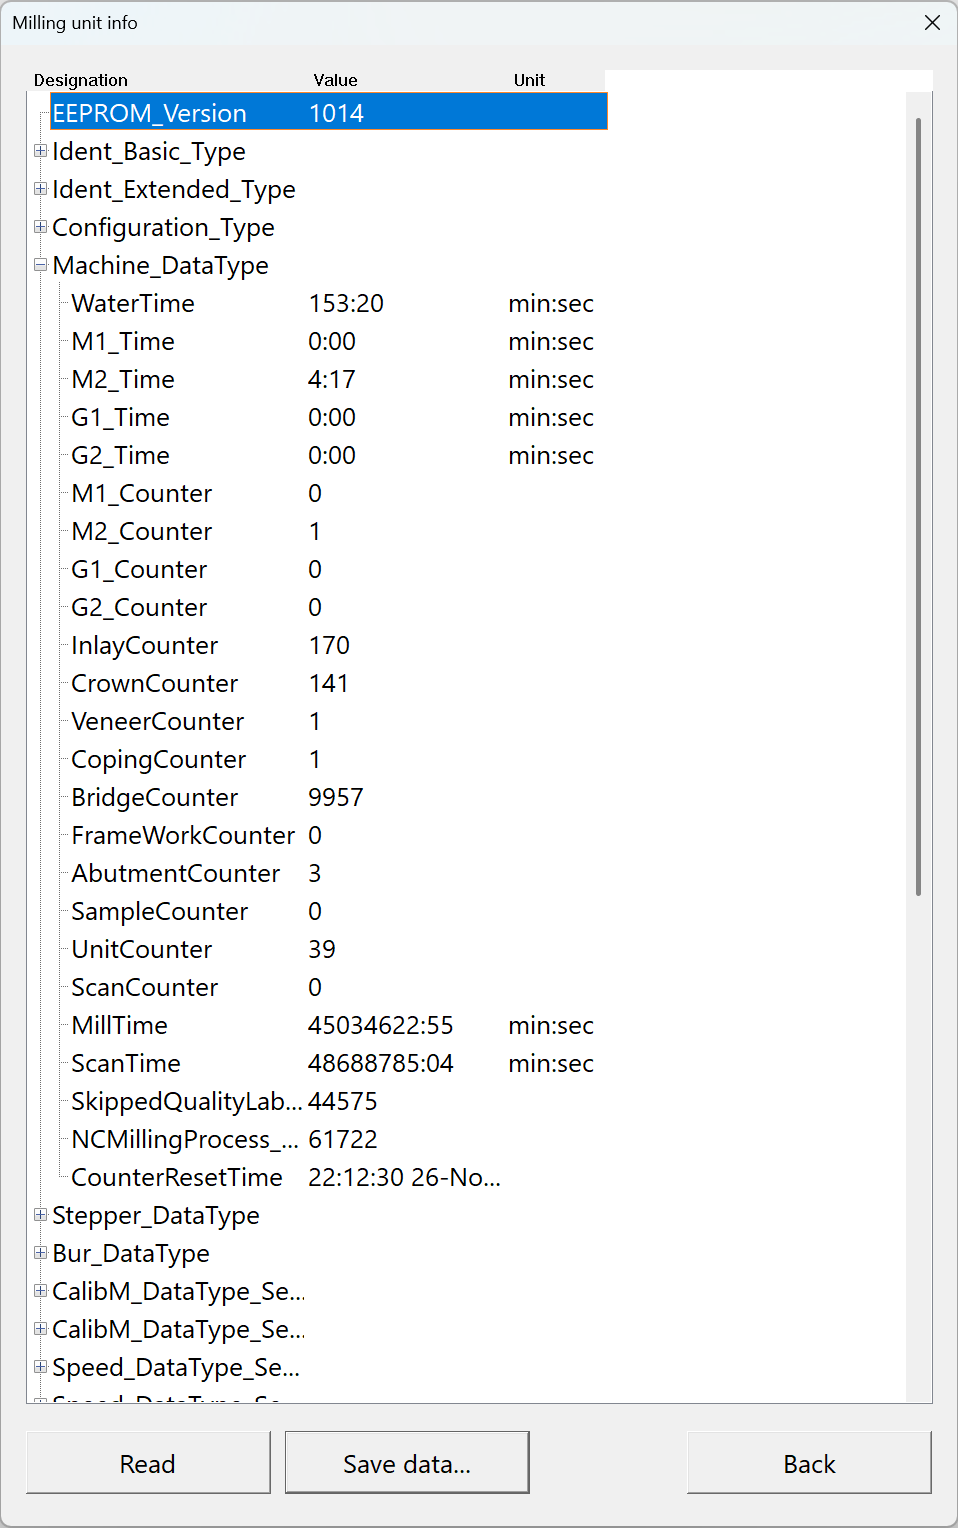Select the CounterResetTime row

coord(176,1177)
